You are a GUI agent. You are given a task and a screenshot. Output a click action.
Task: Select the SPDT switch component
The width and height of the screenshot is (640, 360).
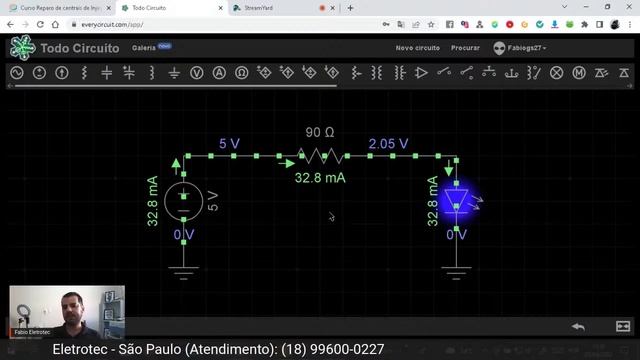pyautogui.click(x=467, y=72)
